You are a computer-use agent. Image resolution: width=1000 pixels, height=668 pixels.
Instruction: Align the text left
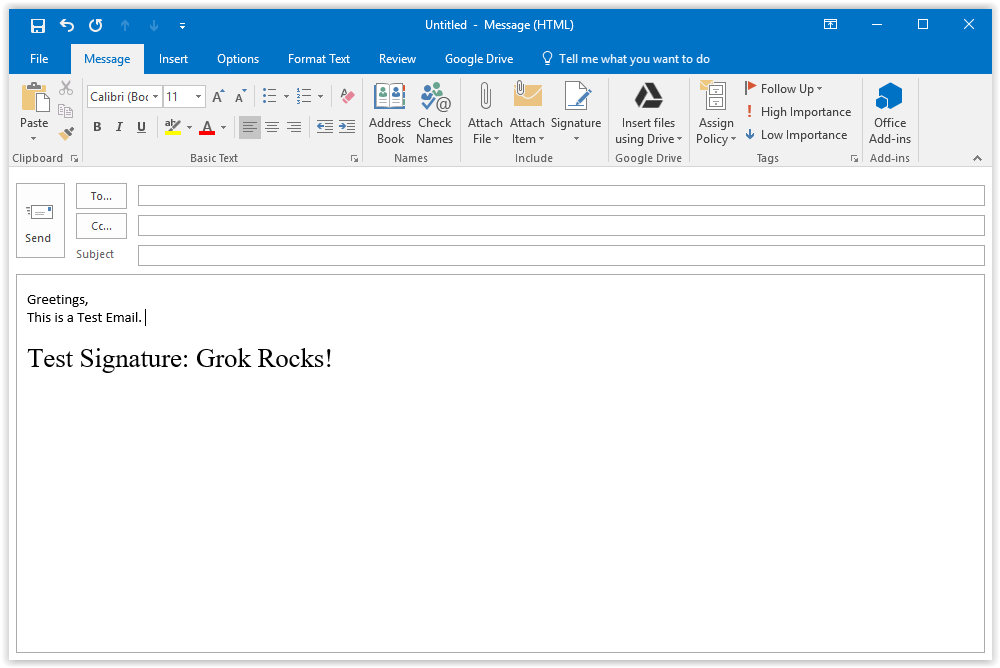(249, 127)
